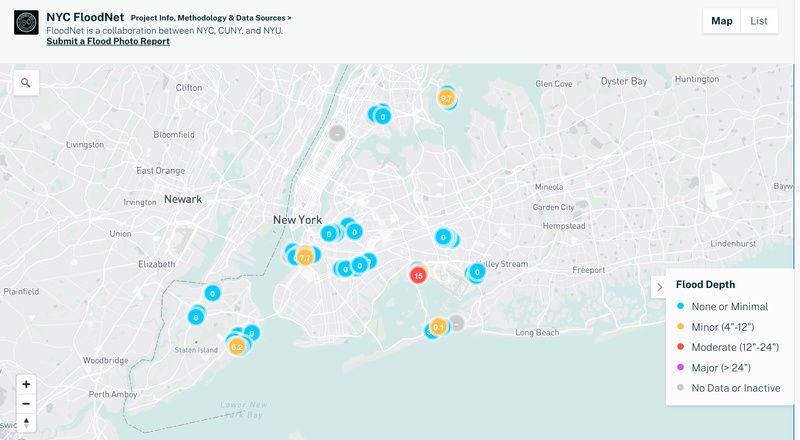Click the orange 9.1 sensor marker
Image resolution: width=800 pixels, height=440 pixels.
(438, 326)
